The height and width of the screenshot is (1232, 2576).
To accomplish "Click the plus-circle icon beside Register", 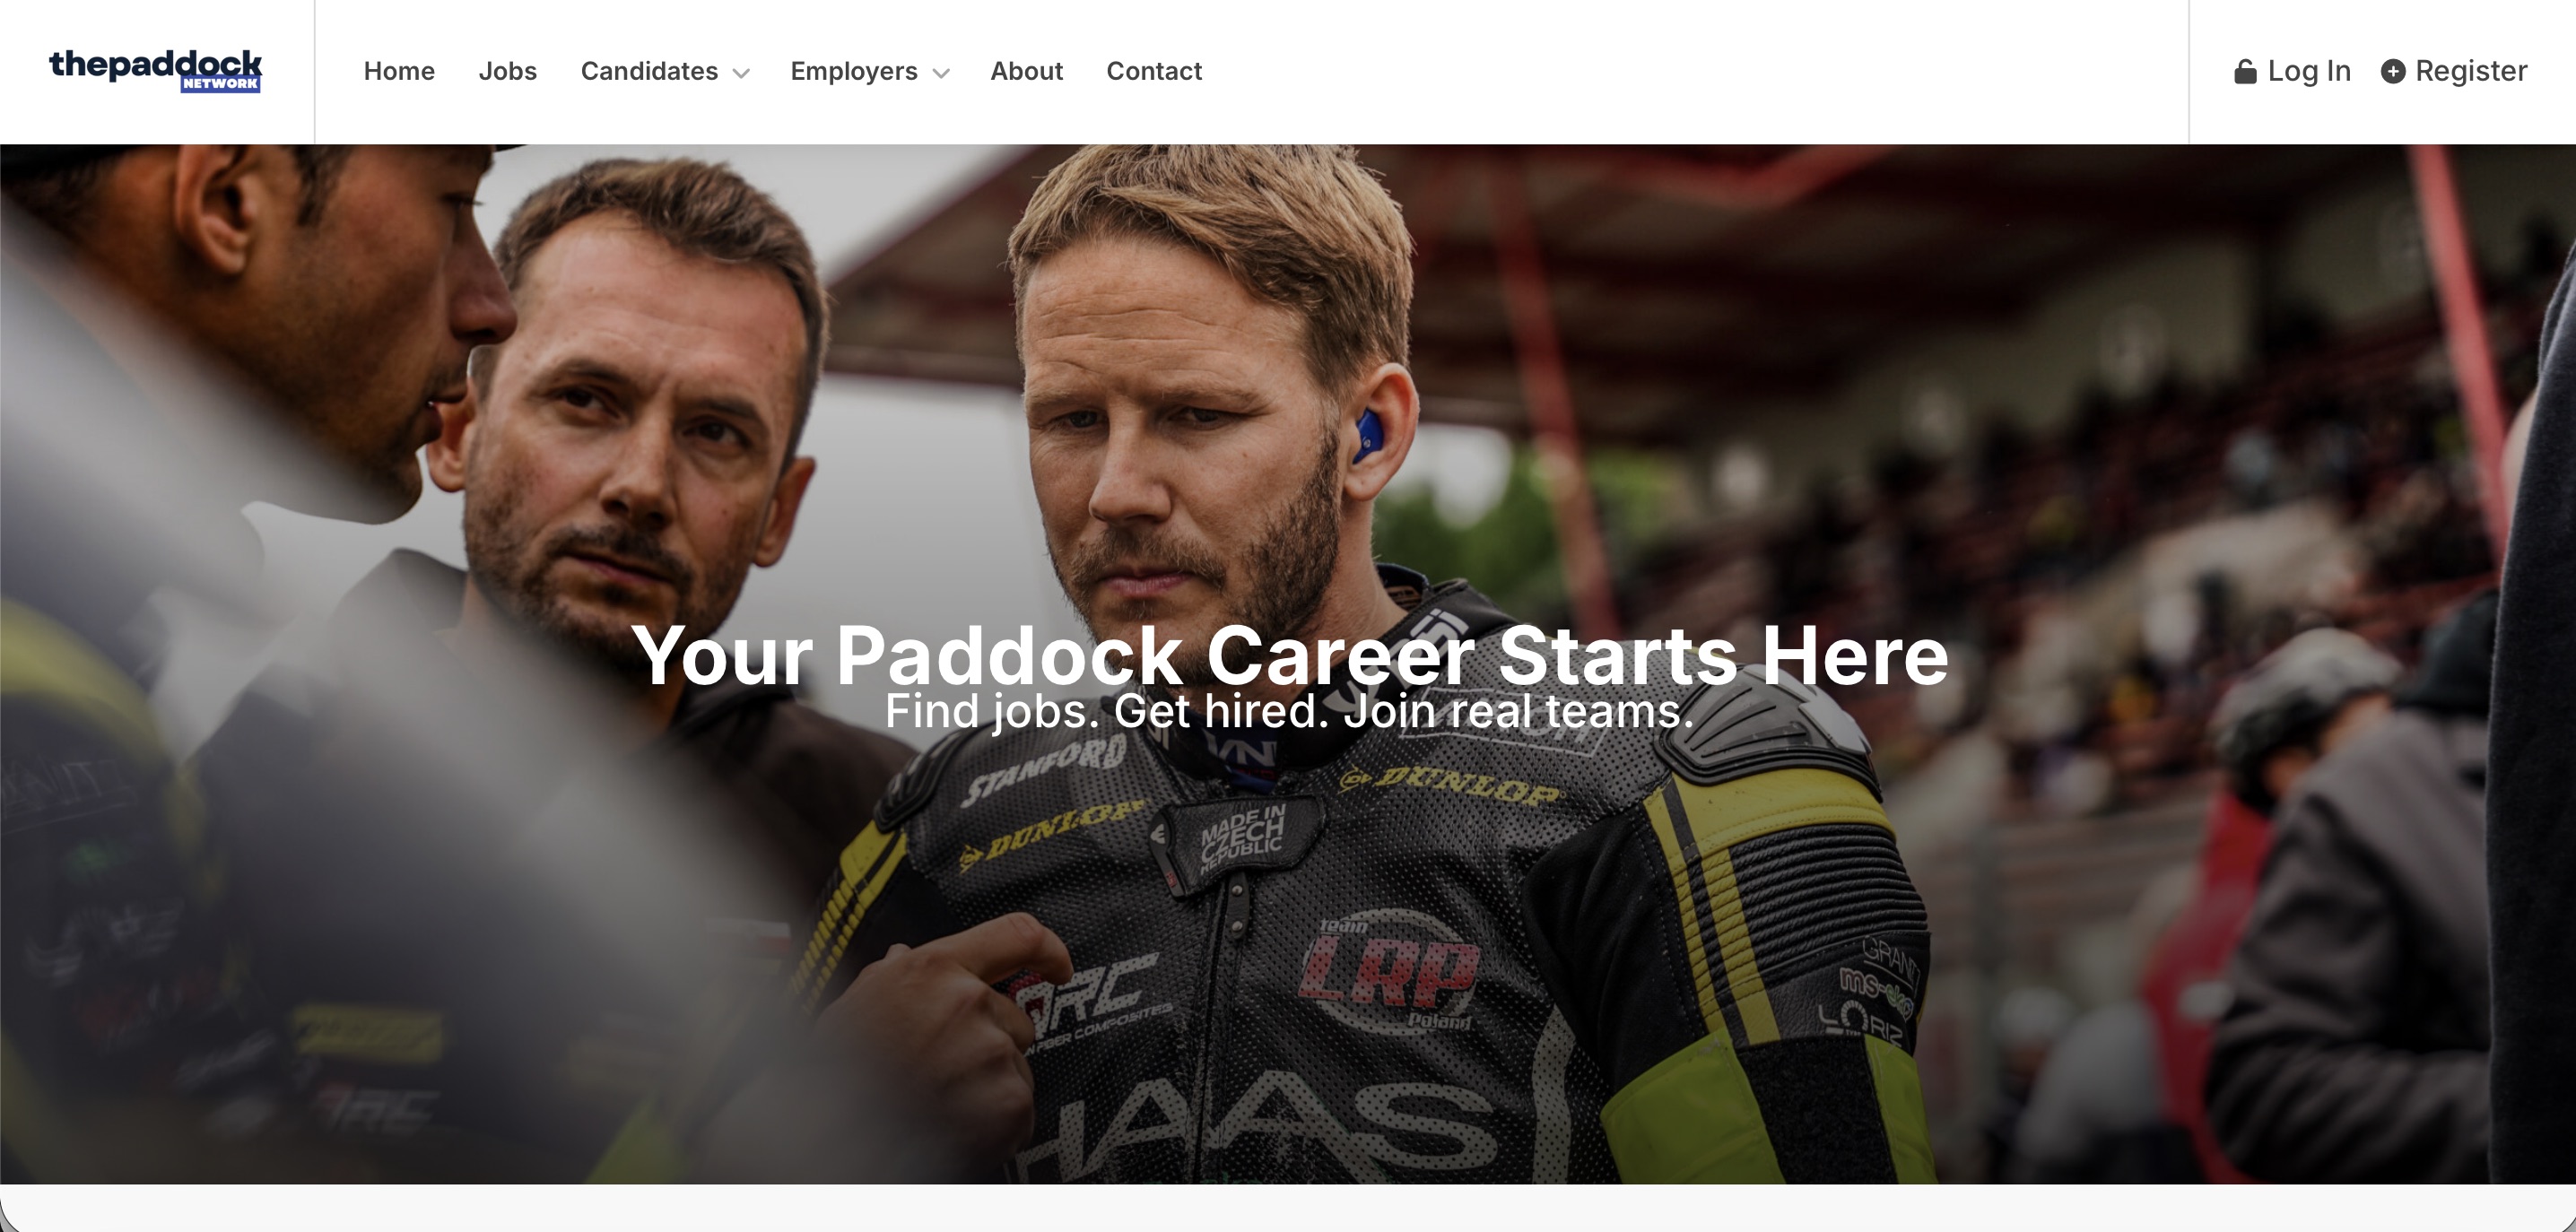I will tap(2392, 71).
